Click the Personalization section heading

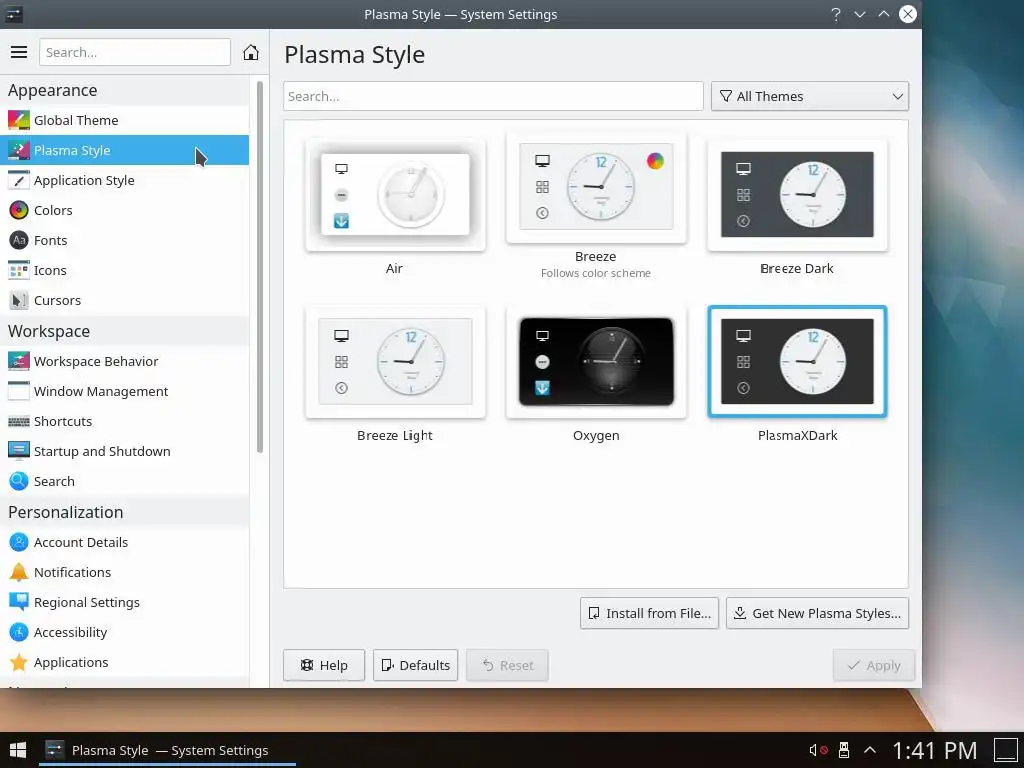click(x=66, y=512)
